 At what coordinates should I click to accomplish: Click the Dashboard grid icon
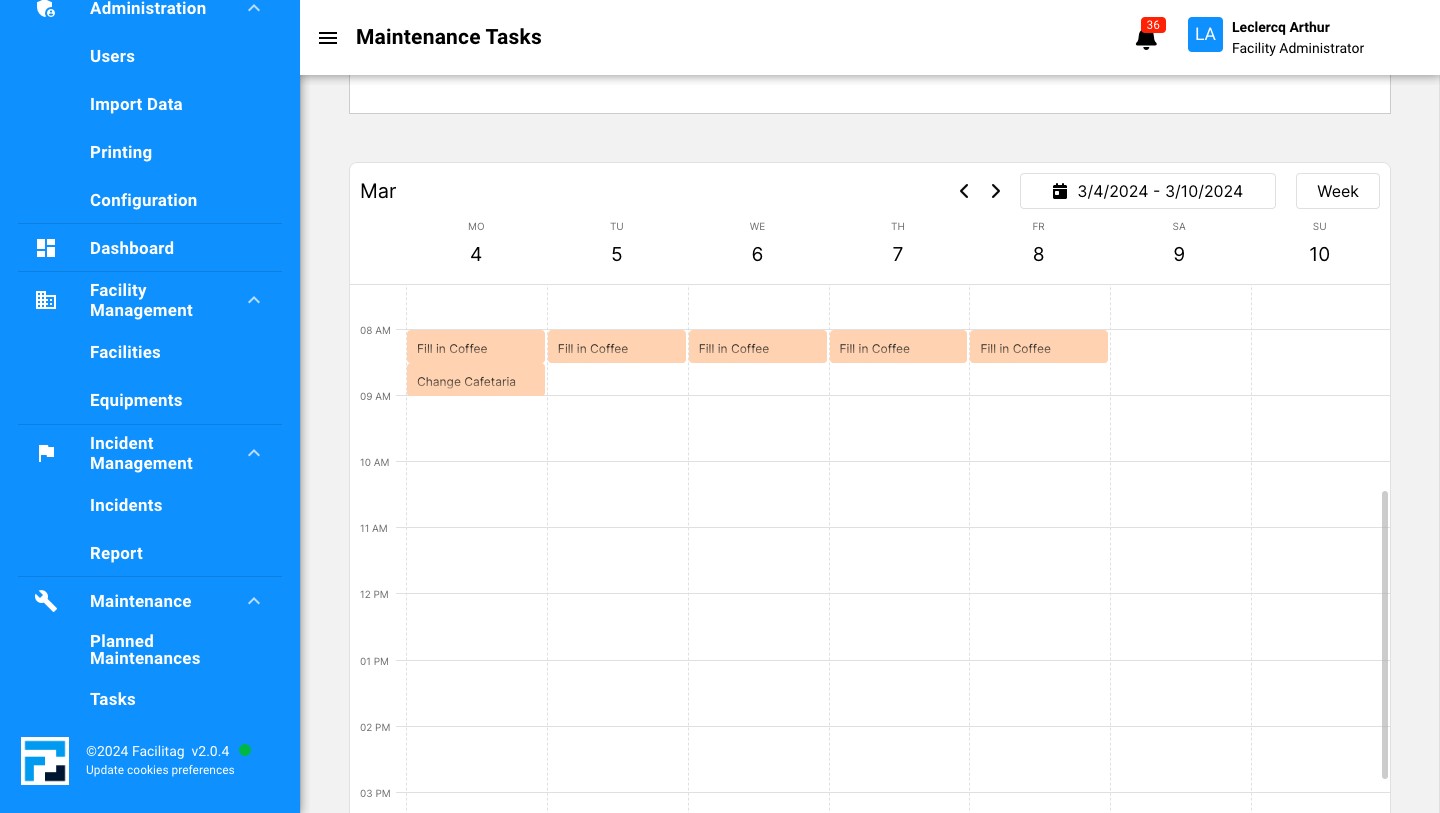[46, 248]
